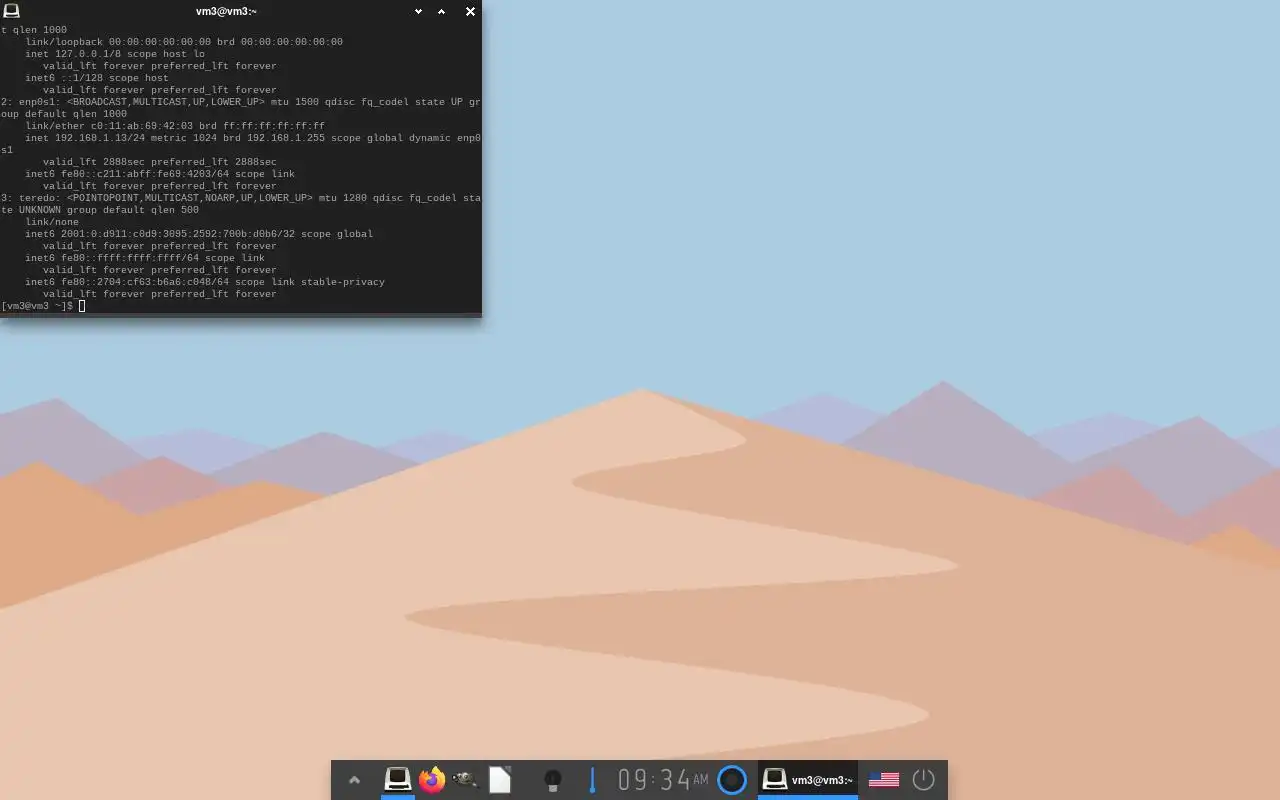Adjust the blue vertical volume slider
Screen dimensions: 1280x800
point(592,780)
